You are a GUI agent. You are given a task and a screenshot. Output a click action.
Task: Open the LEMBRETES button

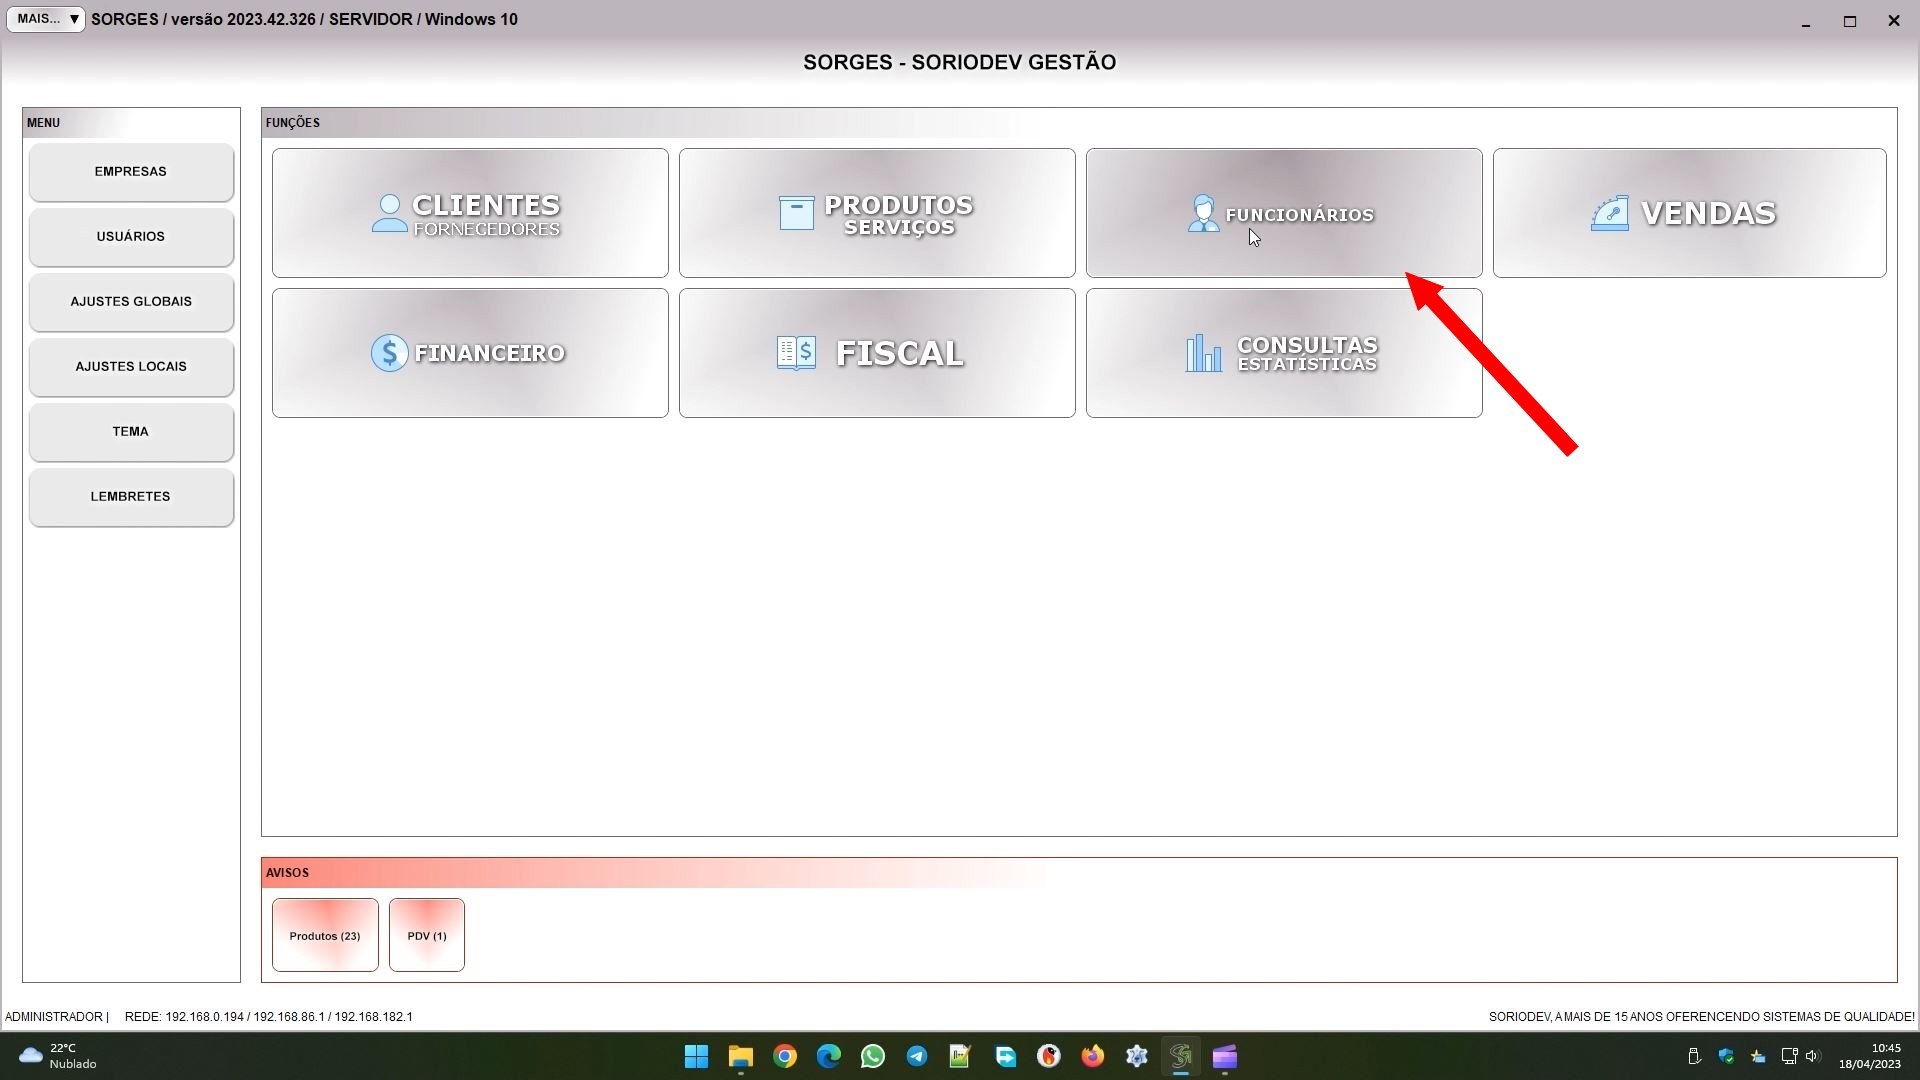coord(131,497)
